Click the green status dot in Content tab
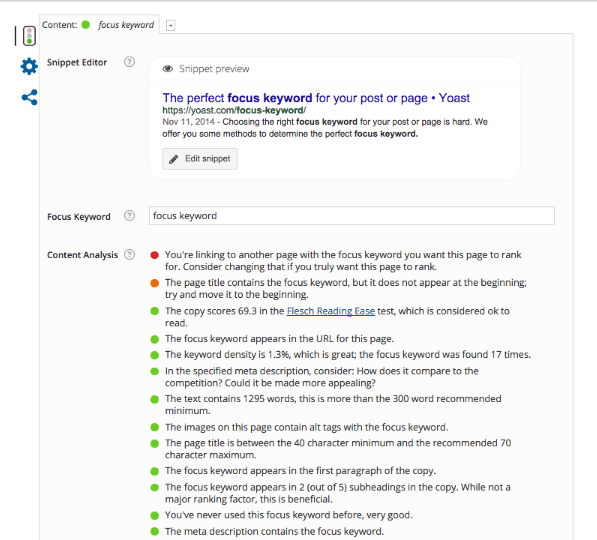The height and width of the screenshot is (540, 597). tap(86, 25)
